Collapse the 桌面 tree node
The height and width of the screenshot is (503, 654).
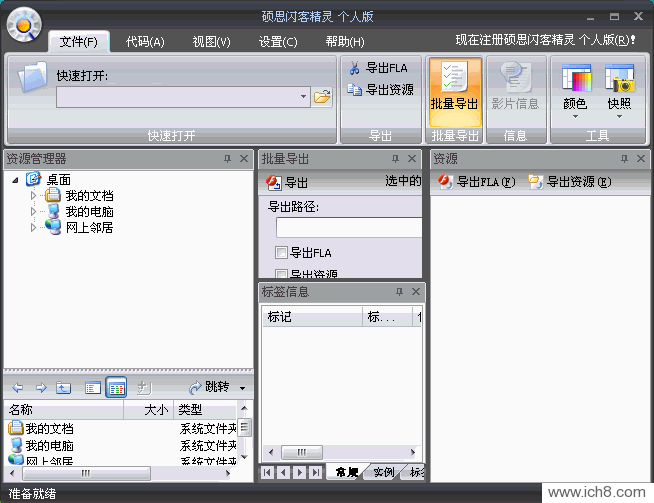coord(15,180)
